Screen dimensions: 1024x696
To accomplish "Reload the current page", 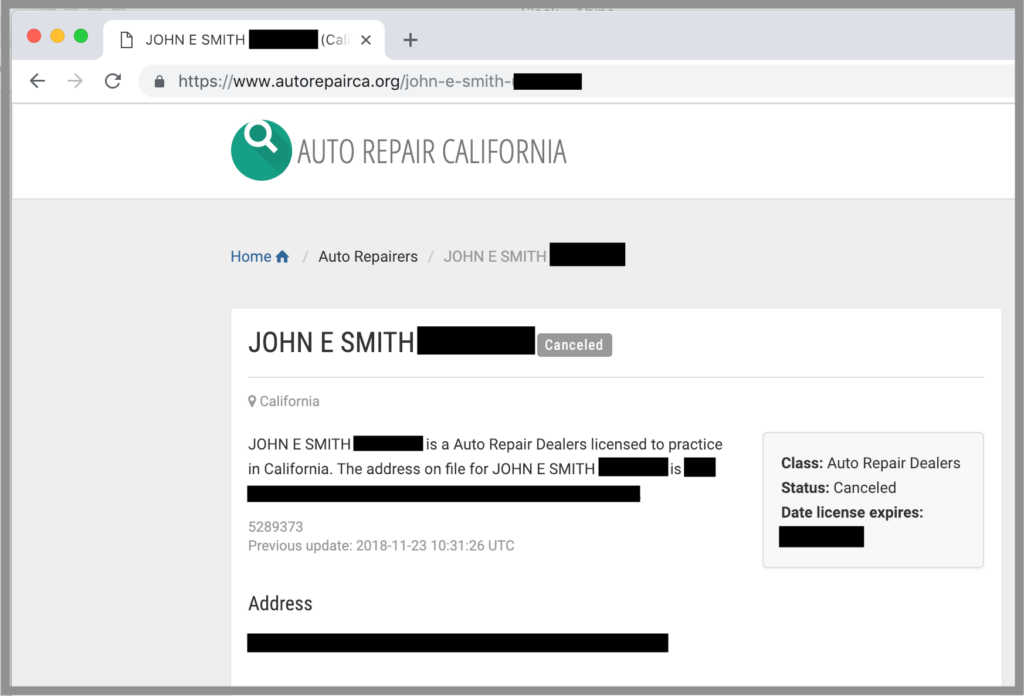I will (113, 81).
